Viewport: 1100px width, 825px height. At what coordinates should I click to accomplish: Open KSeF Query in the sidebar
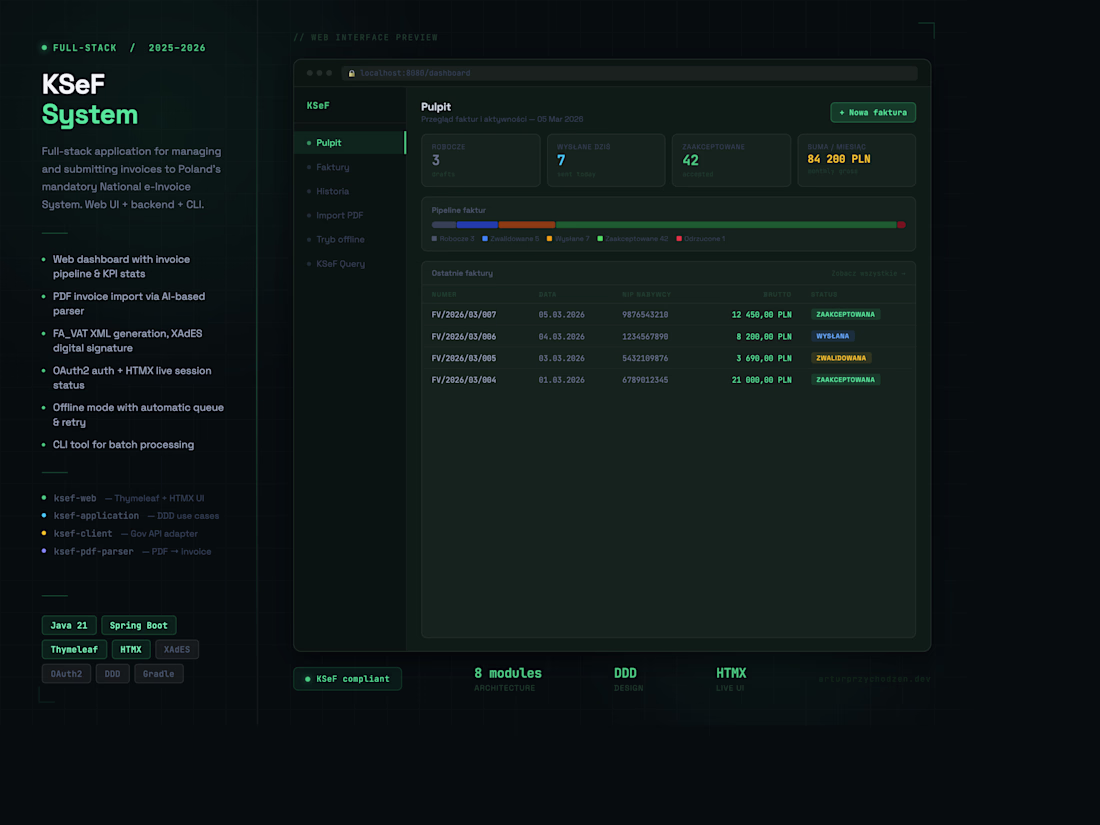[x=350, y=264]
